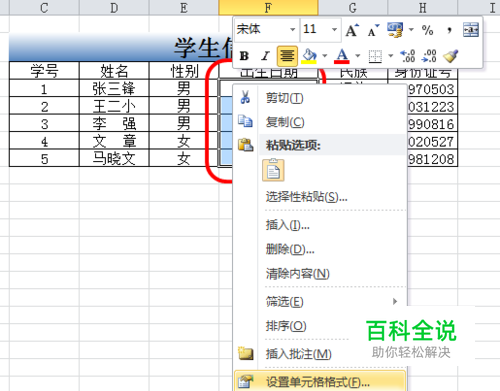Open 选择性粘贴(S)... paste special
This screenshot has height=391, width=500.
click(x=320, y=197)
